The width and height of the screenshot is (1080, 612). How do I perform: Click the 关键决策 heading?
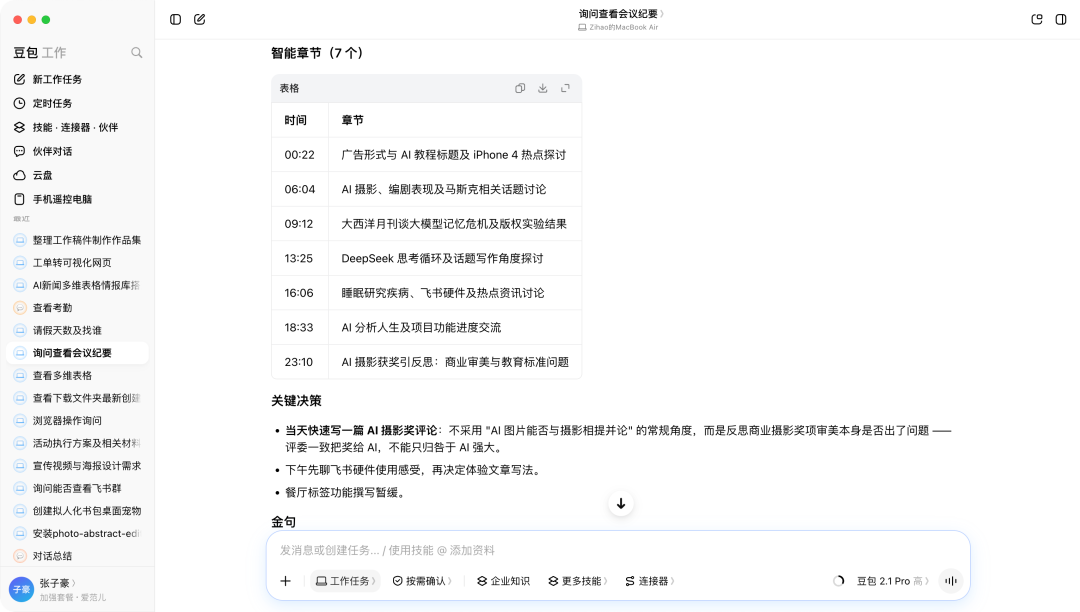(296, 401)
